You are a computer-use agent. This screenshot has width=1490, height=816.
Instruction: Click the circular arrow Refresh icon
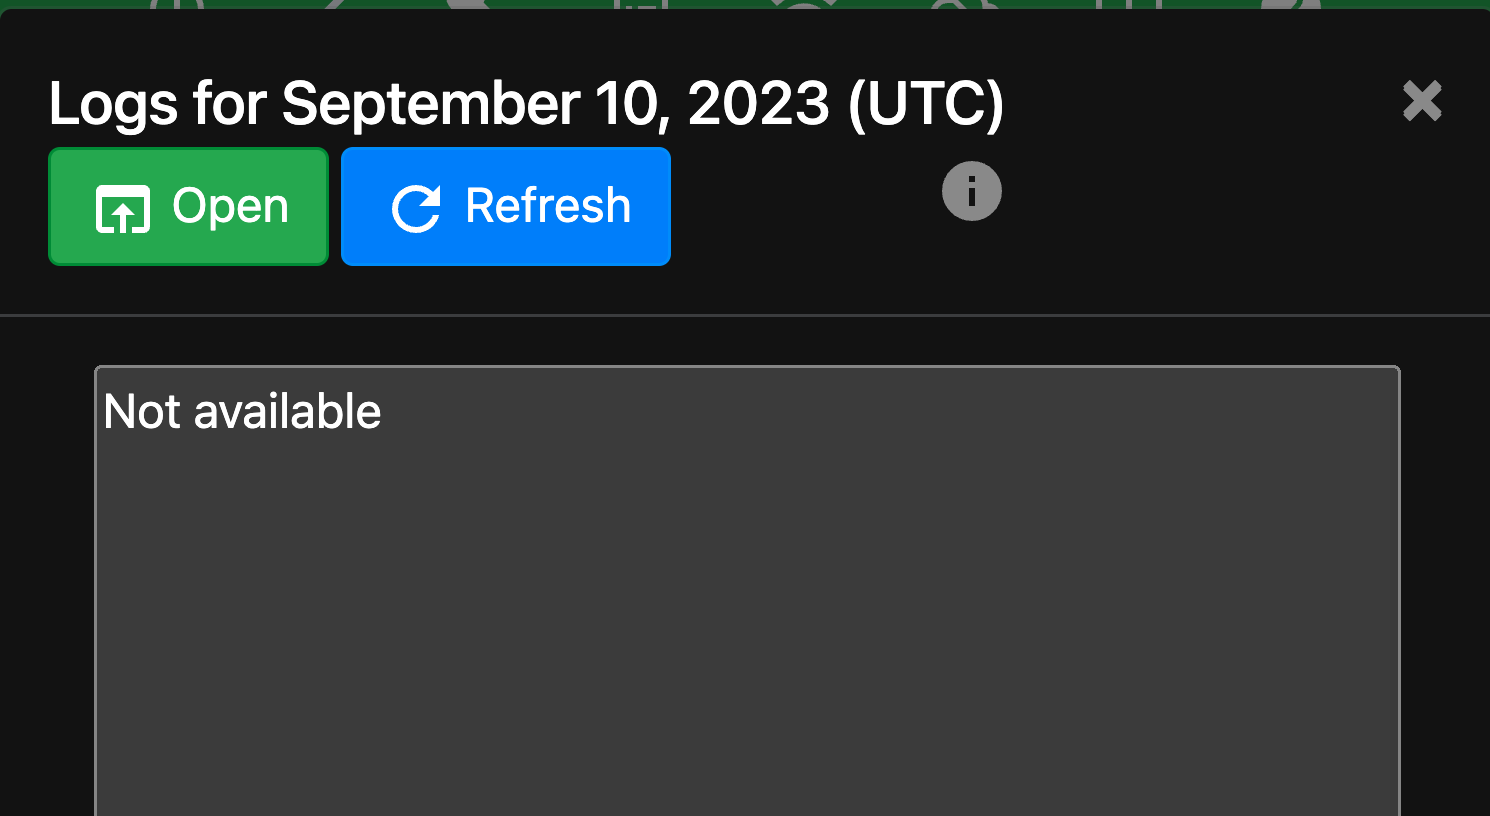coord(416,208)
